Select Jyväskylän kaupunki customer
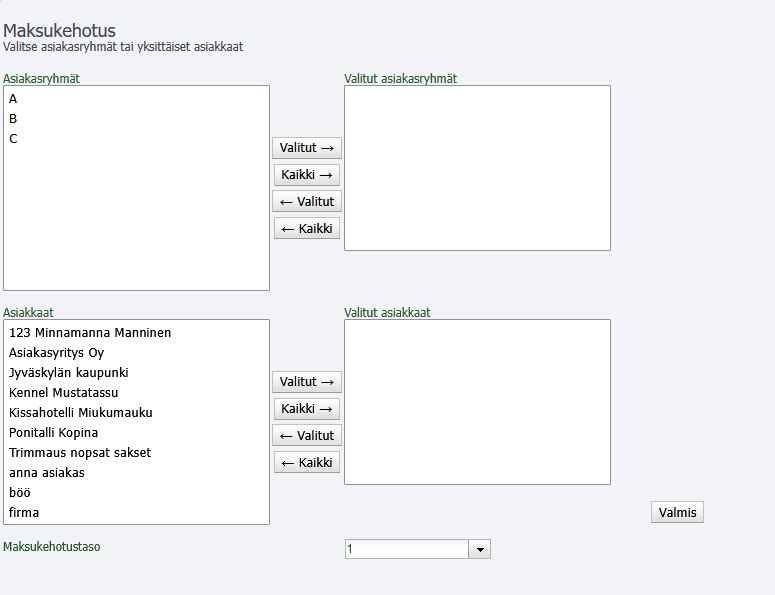The image size is (775, 595). (136, 373)
